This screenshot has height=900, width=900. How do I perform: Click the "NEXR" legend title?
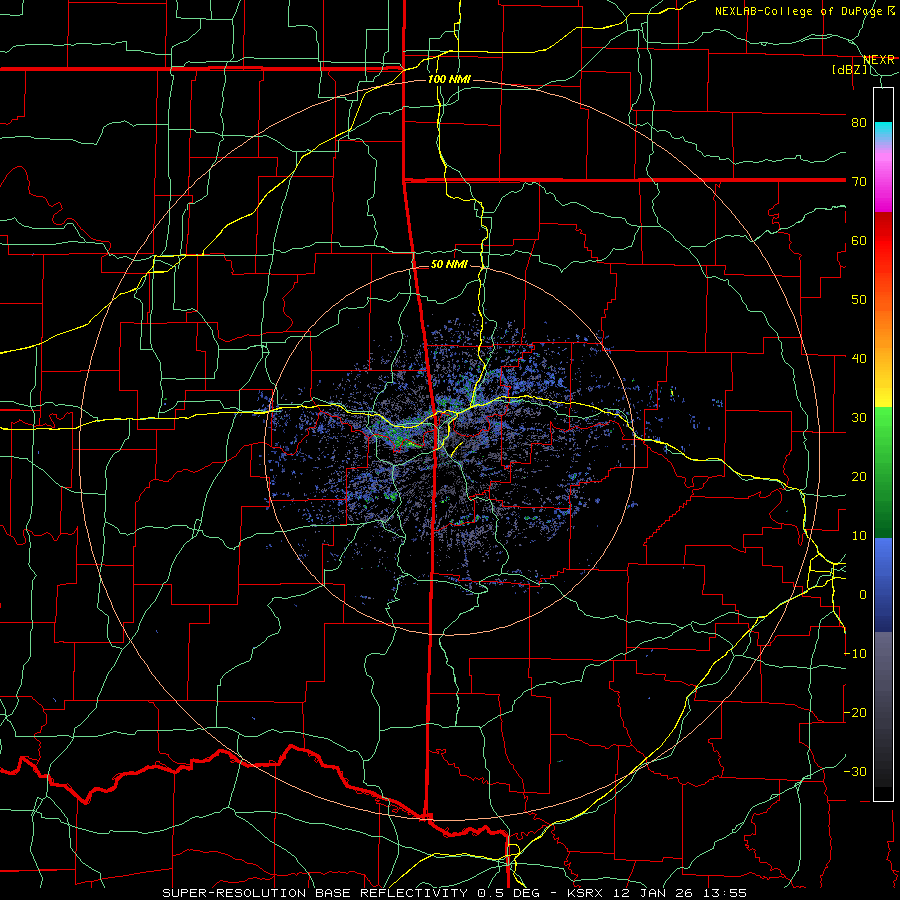[879, 60]
